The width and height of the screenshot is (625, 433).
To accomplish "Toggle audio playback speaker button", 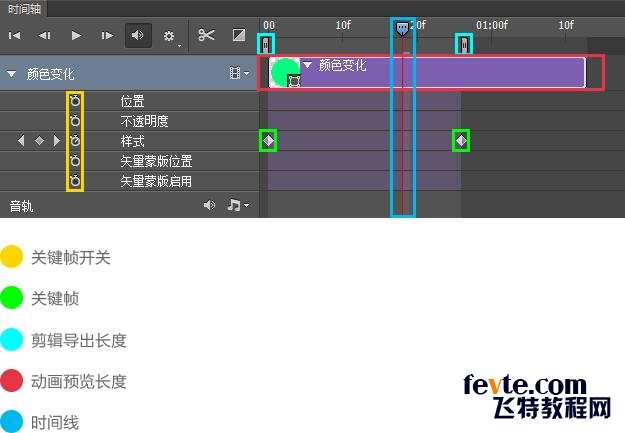I will pyautogui.click(x=138, y=35).
